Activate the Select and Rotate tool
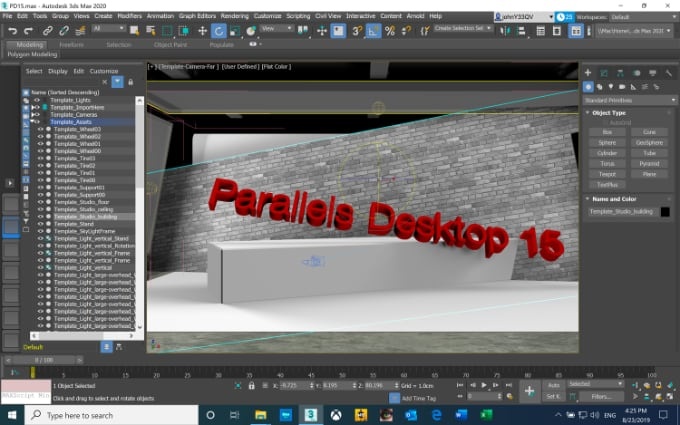The width and height of the screenshot is (680, 425). pyautogui.click(x=219, y=31)
